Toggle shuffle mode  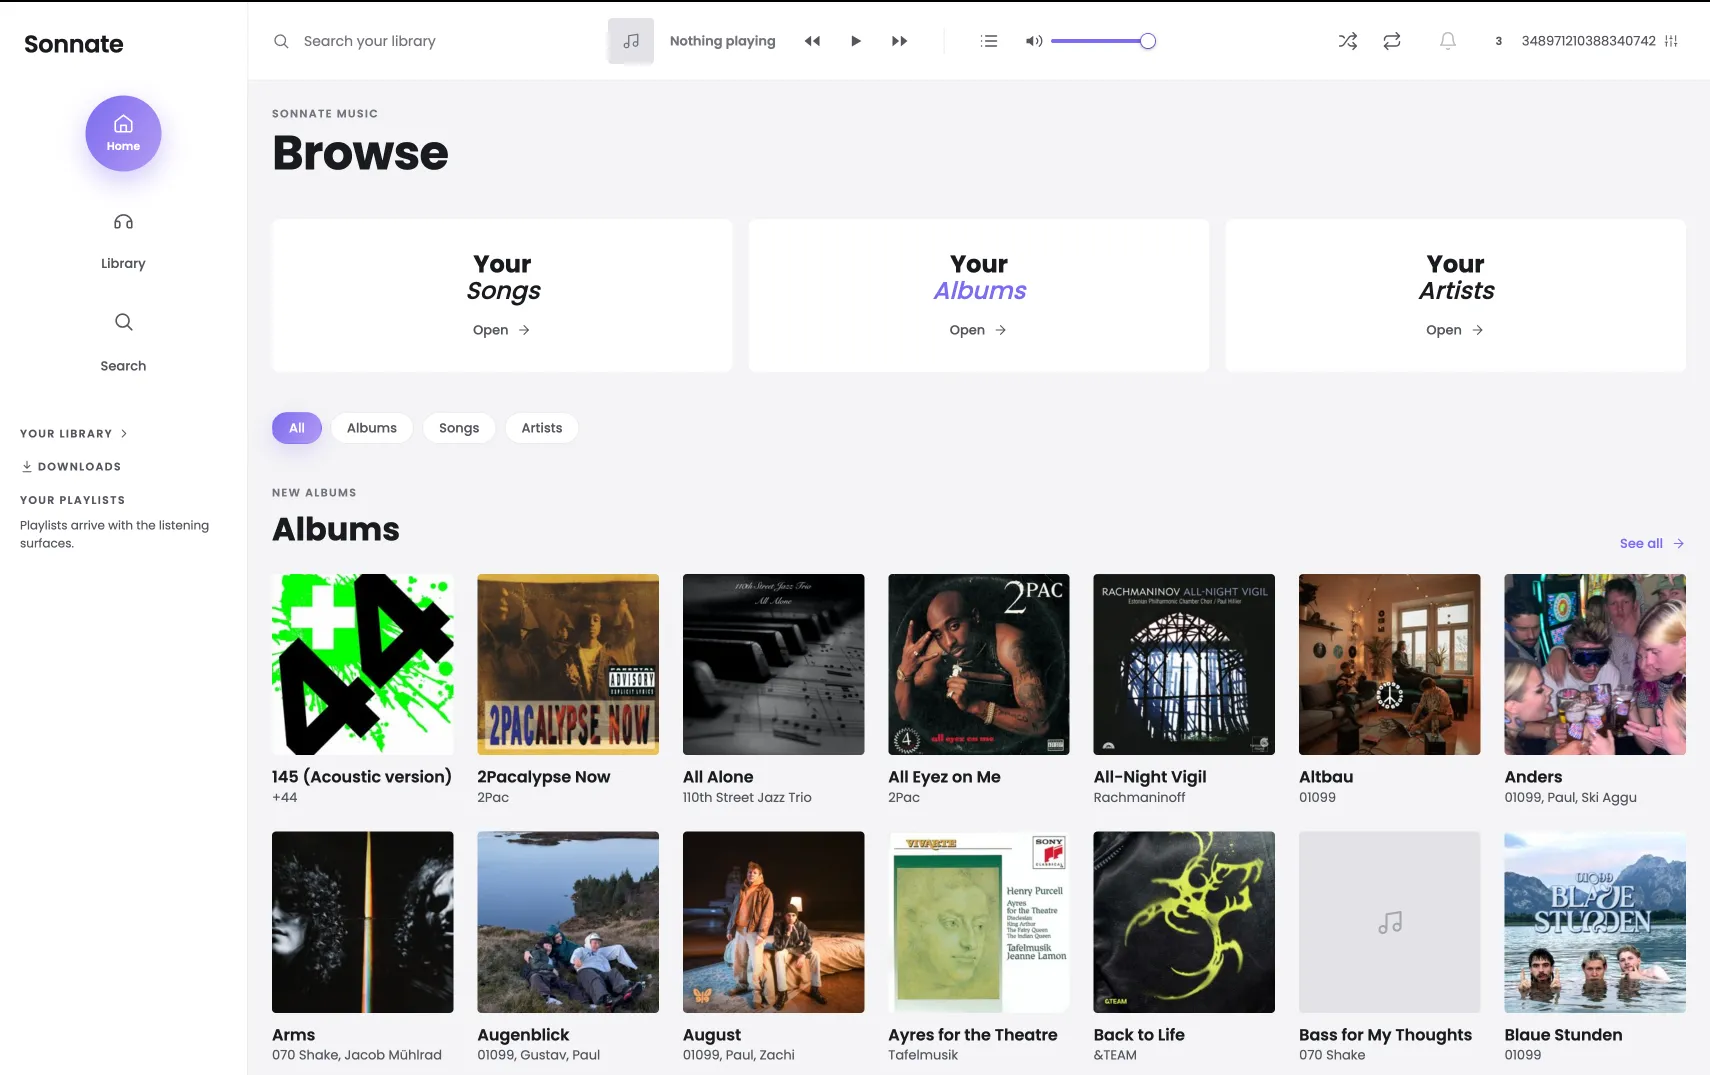click(1348, 41)
